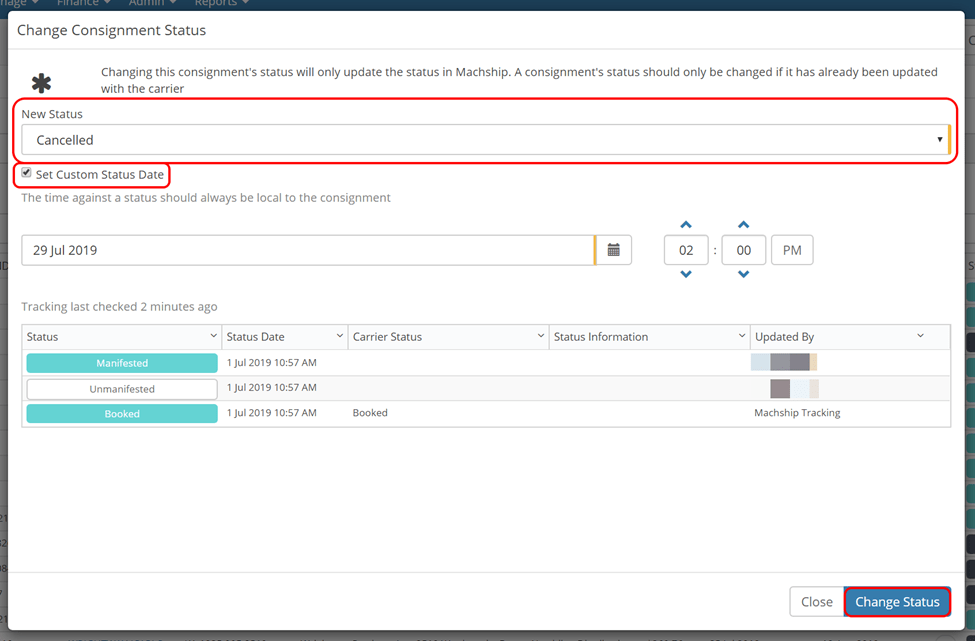Increment the minutes with the up chevron
The image size is (975, 641).
tap(743, 224)
